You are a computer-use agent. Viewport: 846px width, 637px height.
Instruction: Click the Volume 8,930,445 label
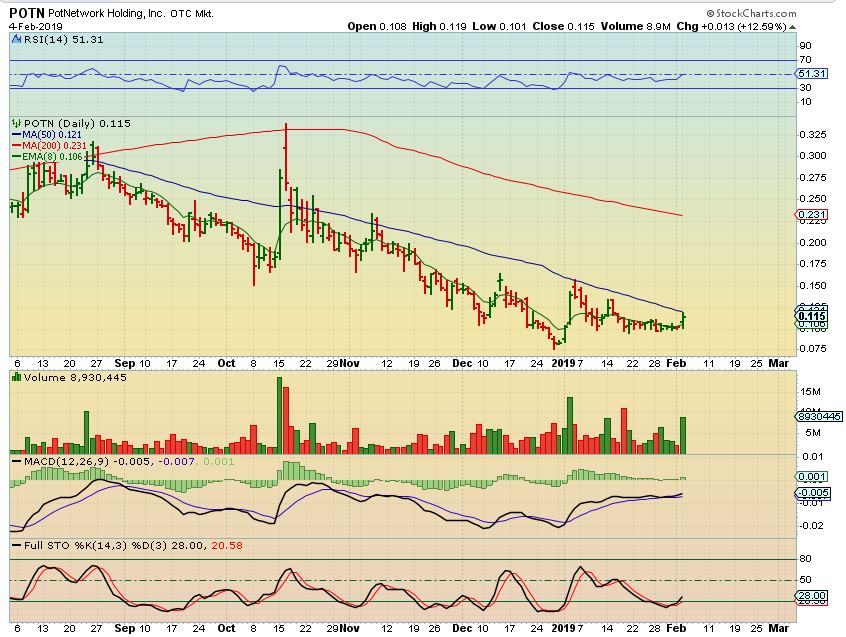click(76, 378)
